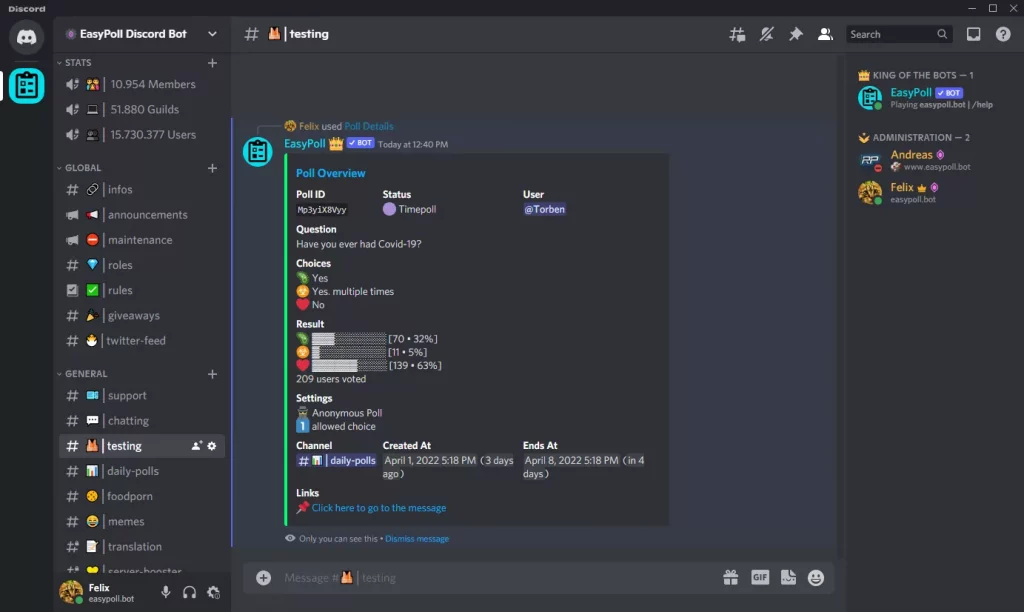Toggle the member list icon
1024x612 pixels.
tap(825, 34)
